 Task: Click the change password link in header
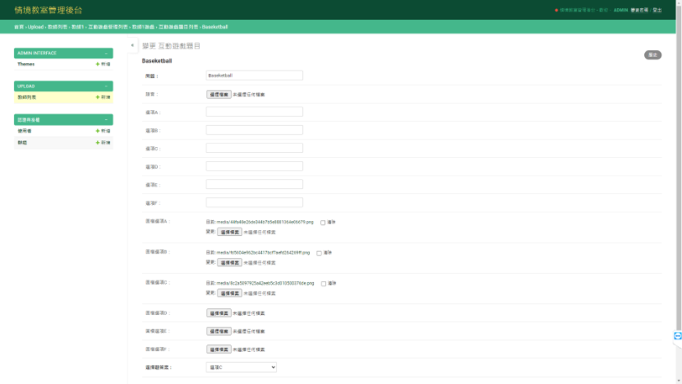point(639,10)
